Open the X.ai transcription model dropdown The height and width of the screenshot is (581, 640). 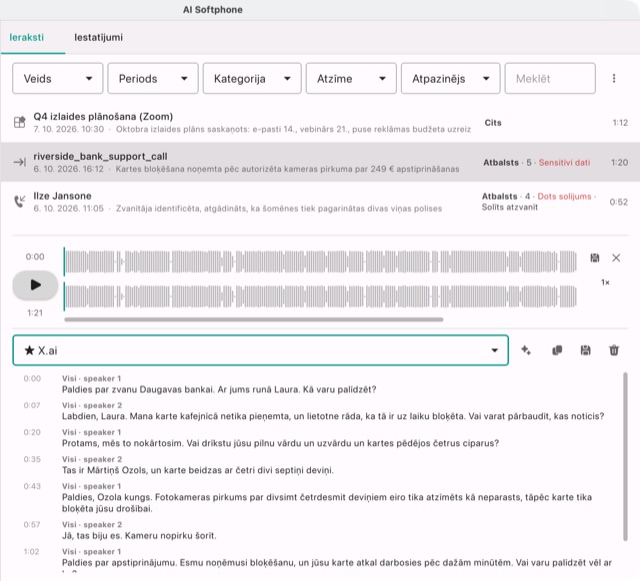coord(260,350)
